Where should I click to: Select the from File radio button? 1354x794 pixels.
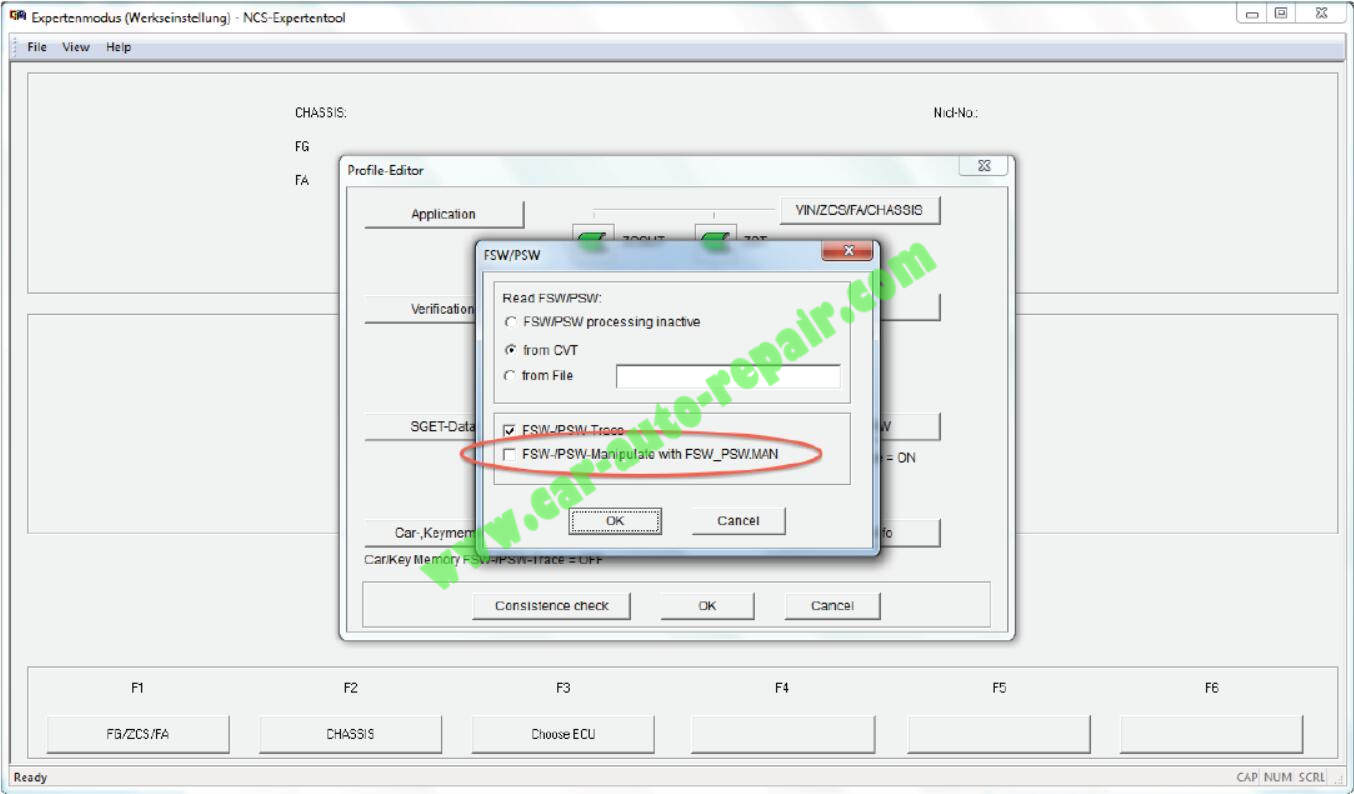pos(512,376)
